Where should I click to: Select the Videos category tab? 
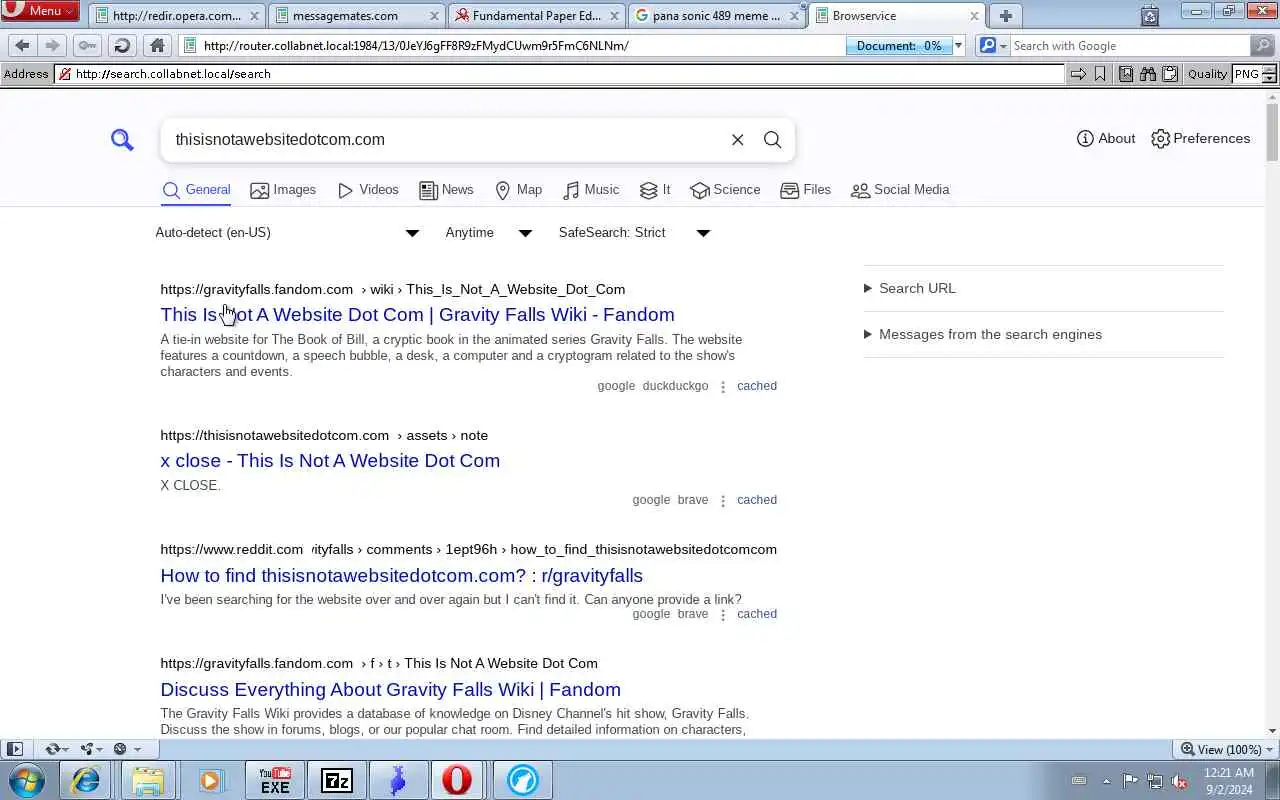(x=368, y=190)
